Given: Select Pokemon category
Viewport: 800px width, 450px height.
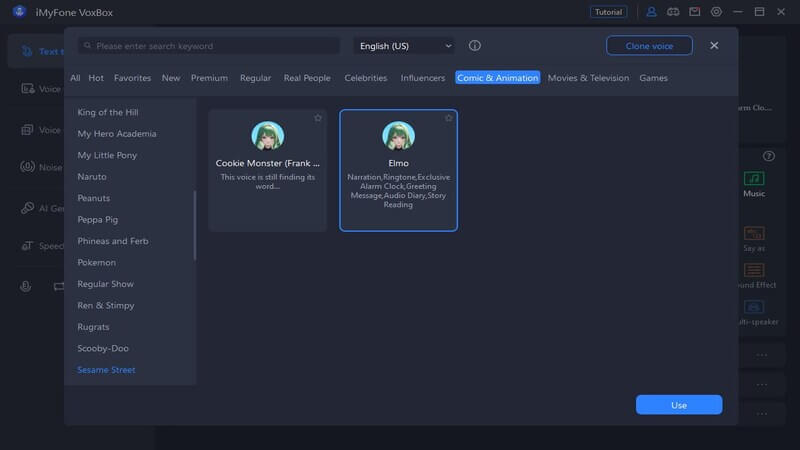Looking at the screenshot, I should tap(96, 262).
